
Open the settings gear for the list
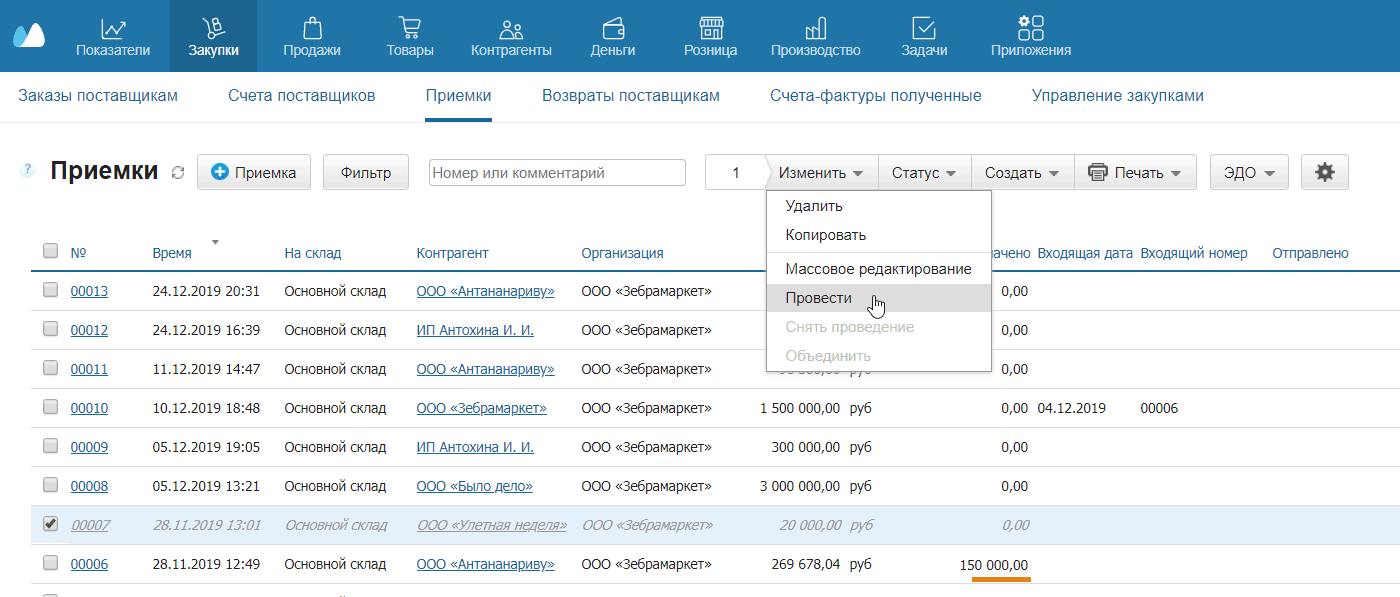click(1324, 171)
